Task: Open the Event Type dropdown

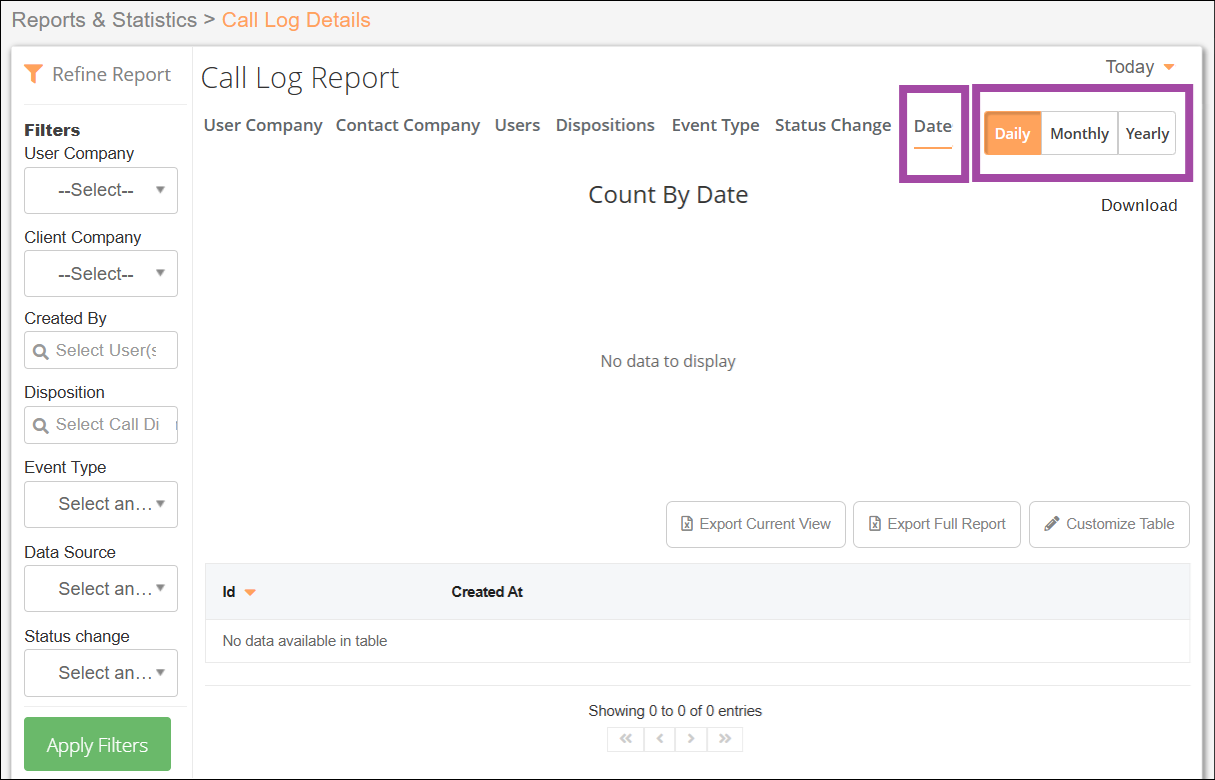Action: (x=101, y=504)
